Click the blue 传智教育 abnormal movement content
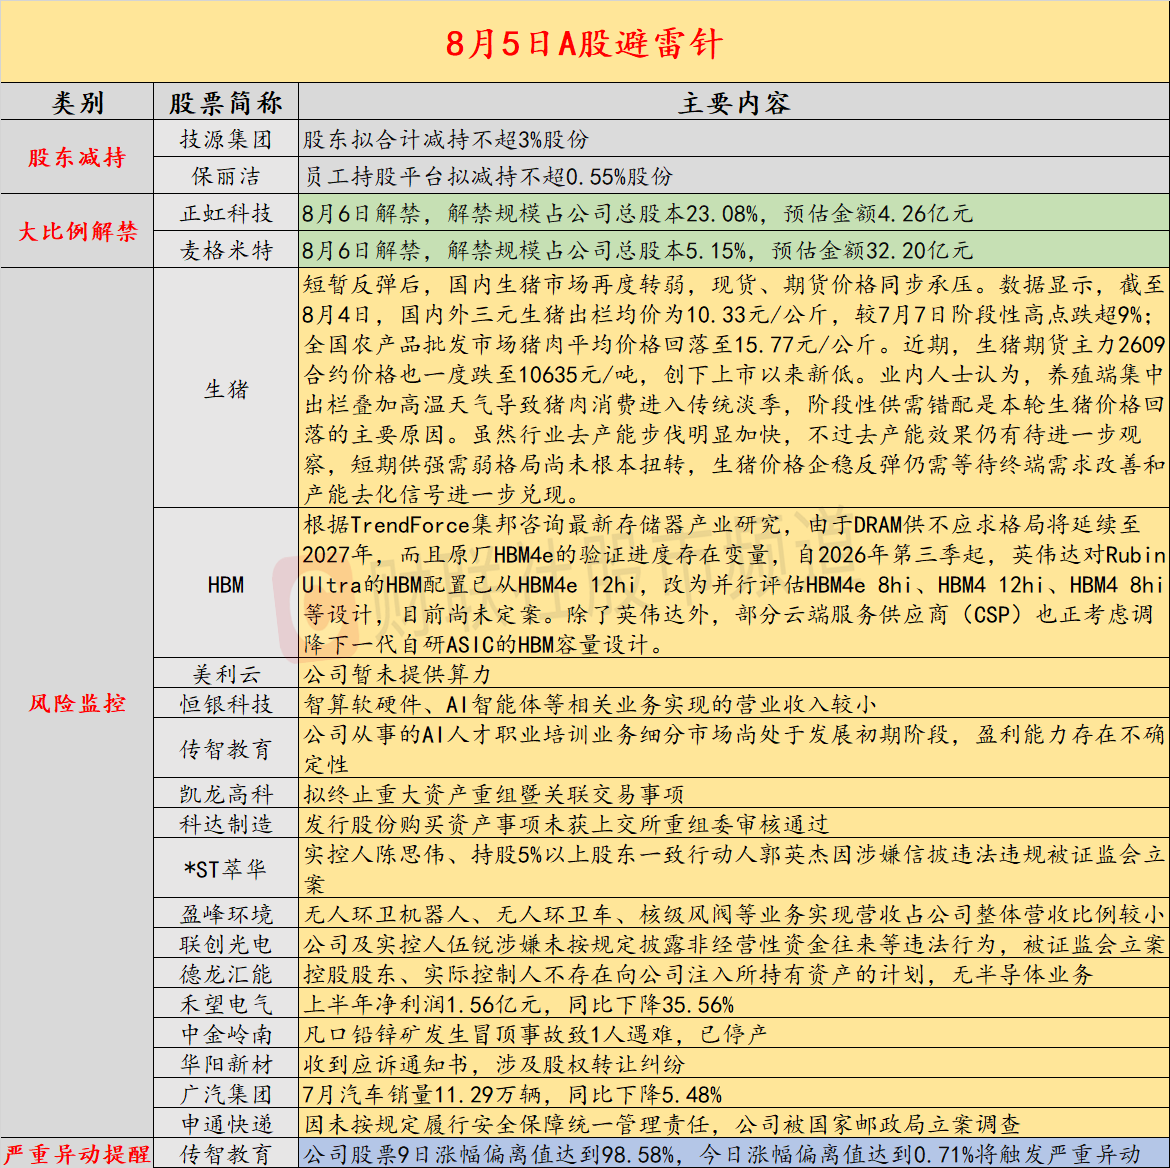 pyautogui.click(x=734, y=1153)
